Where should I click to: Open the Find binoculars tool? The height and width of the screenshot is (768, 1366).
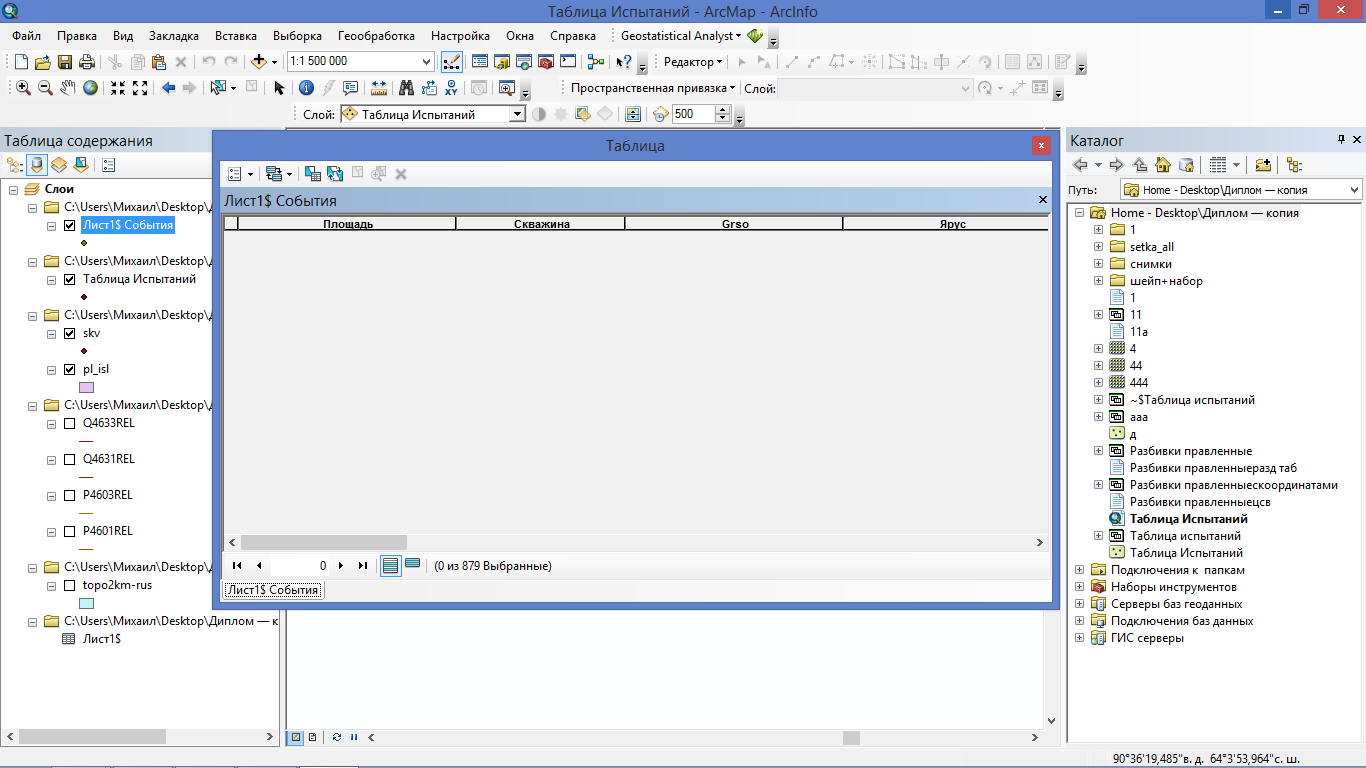pyautogui.click(x=406, y=88)
